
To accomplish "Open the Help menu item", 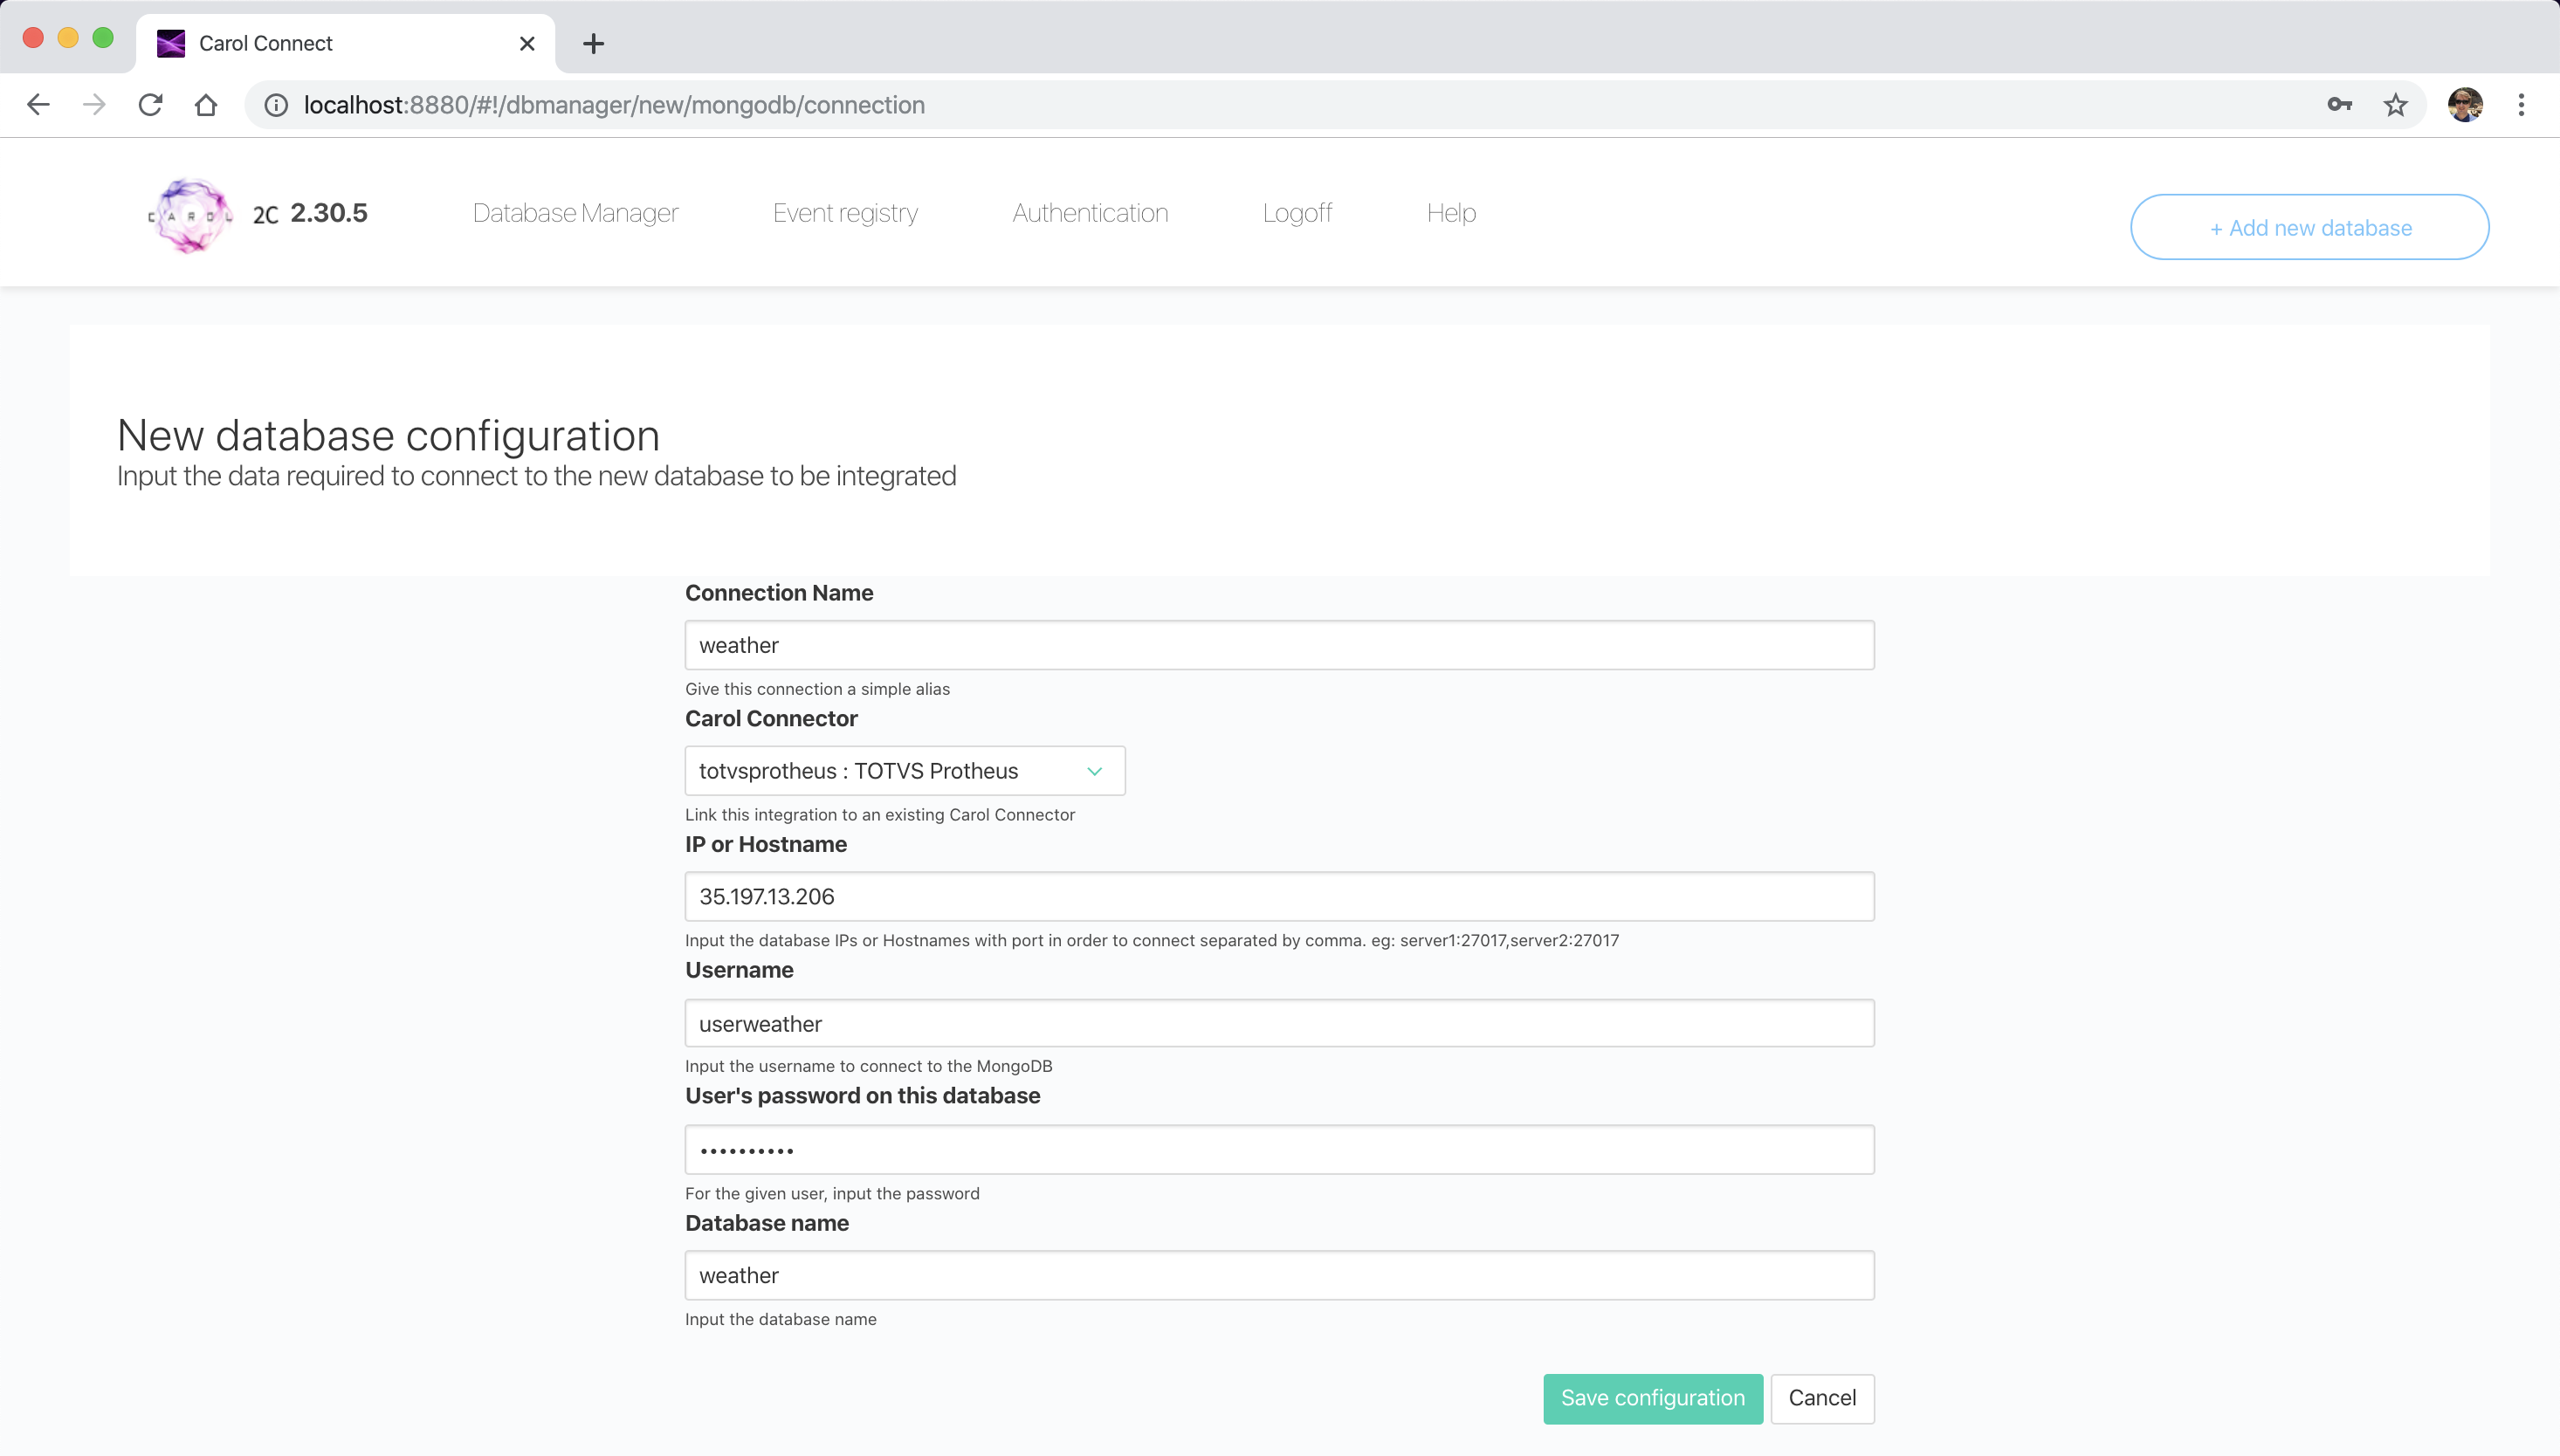I will click(1451, 213).
